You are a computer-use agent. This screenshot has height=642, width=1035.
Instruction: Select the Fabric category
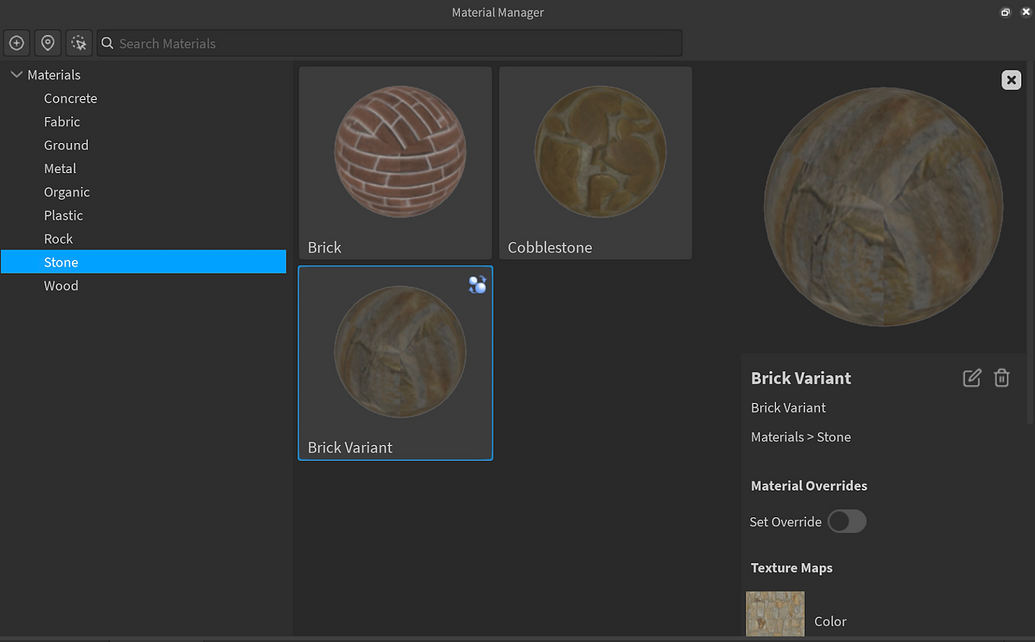(62, 121)
